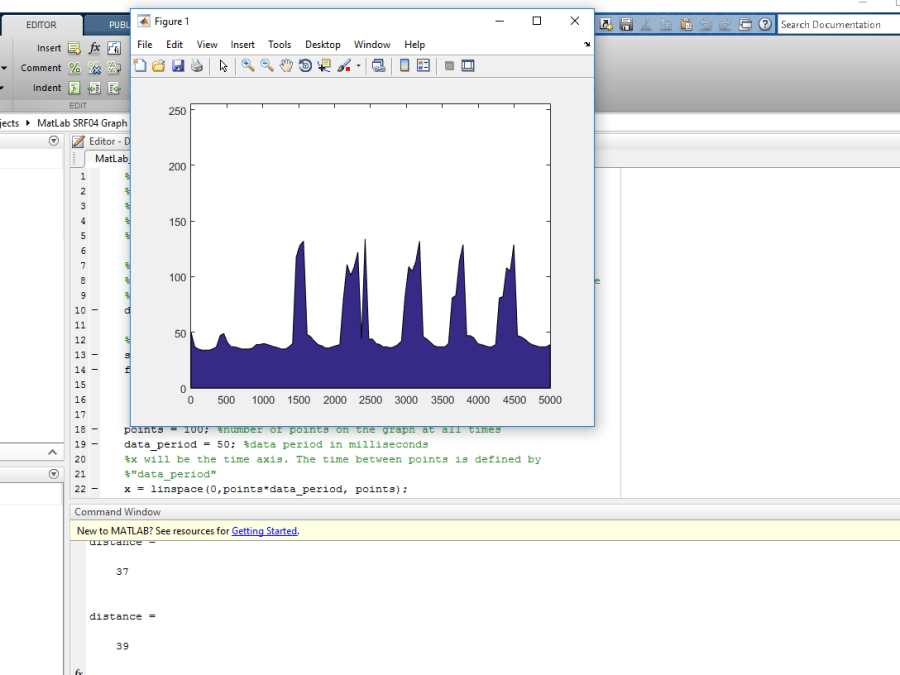Click code line 'data_period = 50;'

click(x=180, y=444)
